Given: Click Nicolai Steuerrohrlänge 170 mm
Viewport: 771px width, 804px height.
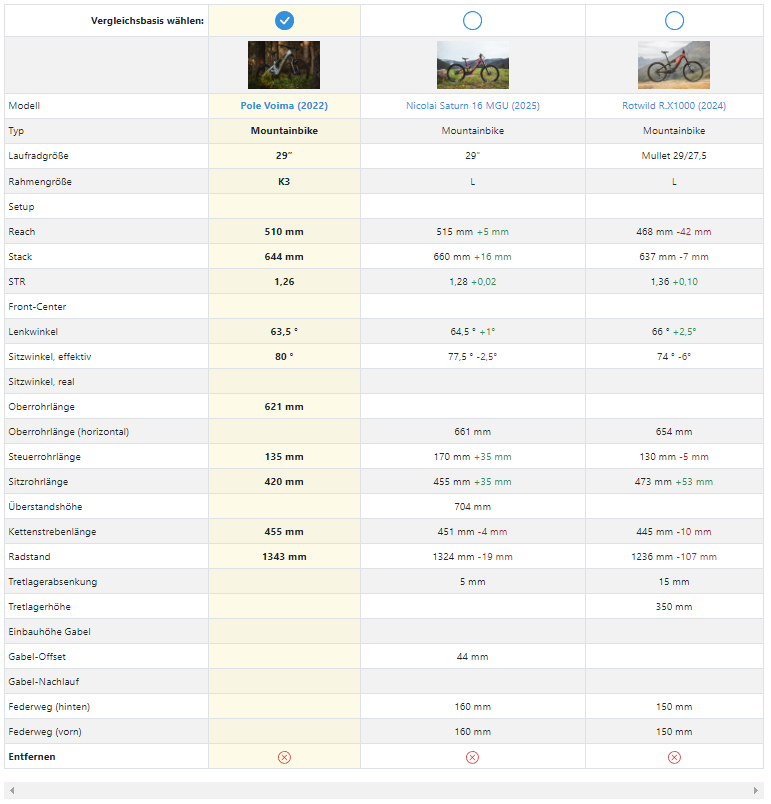Looking at the screenshot, I should (452, 457).
